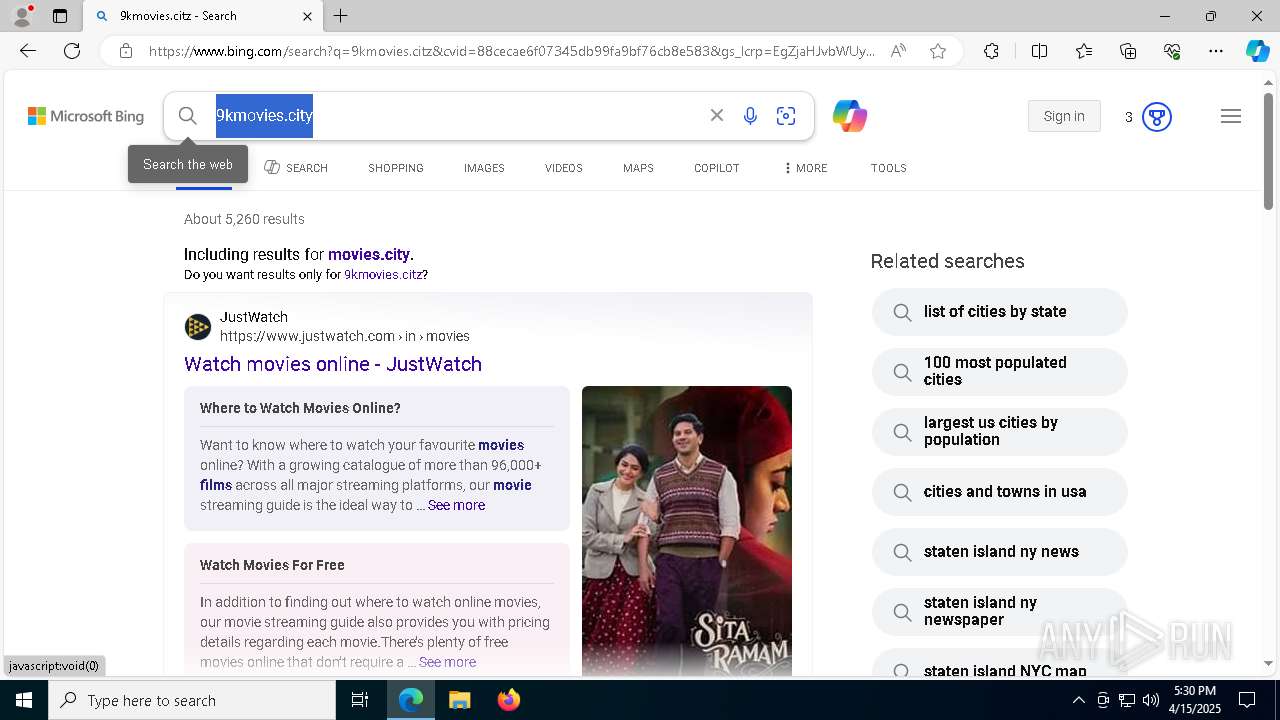1280x720 pixels.
Task: Select related search list of cities by state
Action: pos(999,312)
